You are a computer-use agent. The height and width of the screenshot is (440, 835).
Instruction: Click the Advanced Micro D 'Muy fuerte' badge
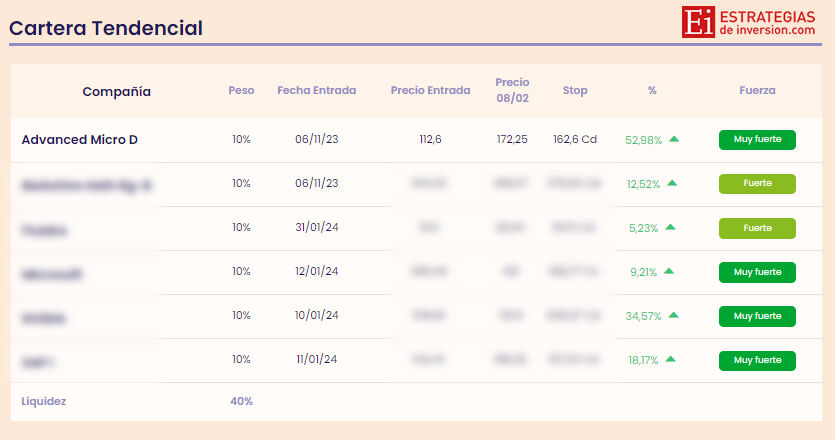757,140
